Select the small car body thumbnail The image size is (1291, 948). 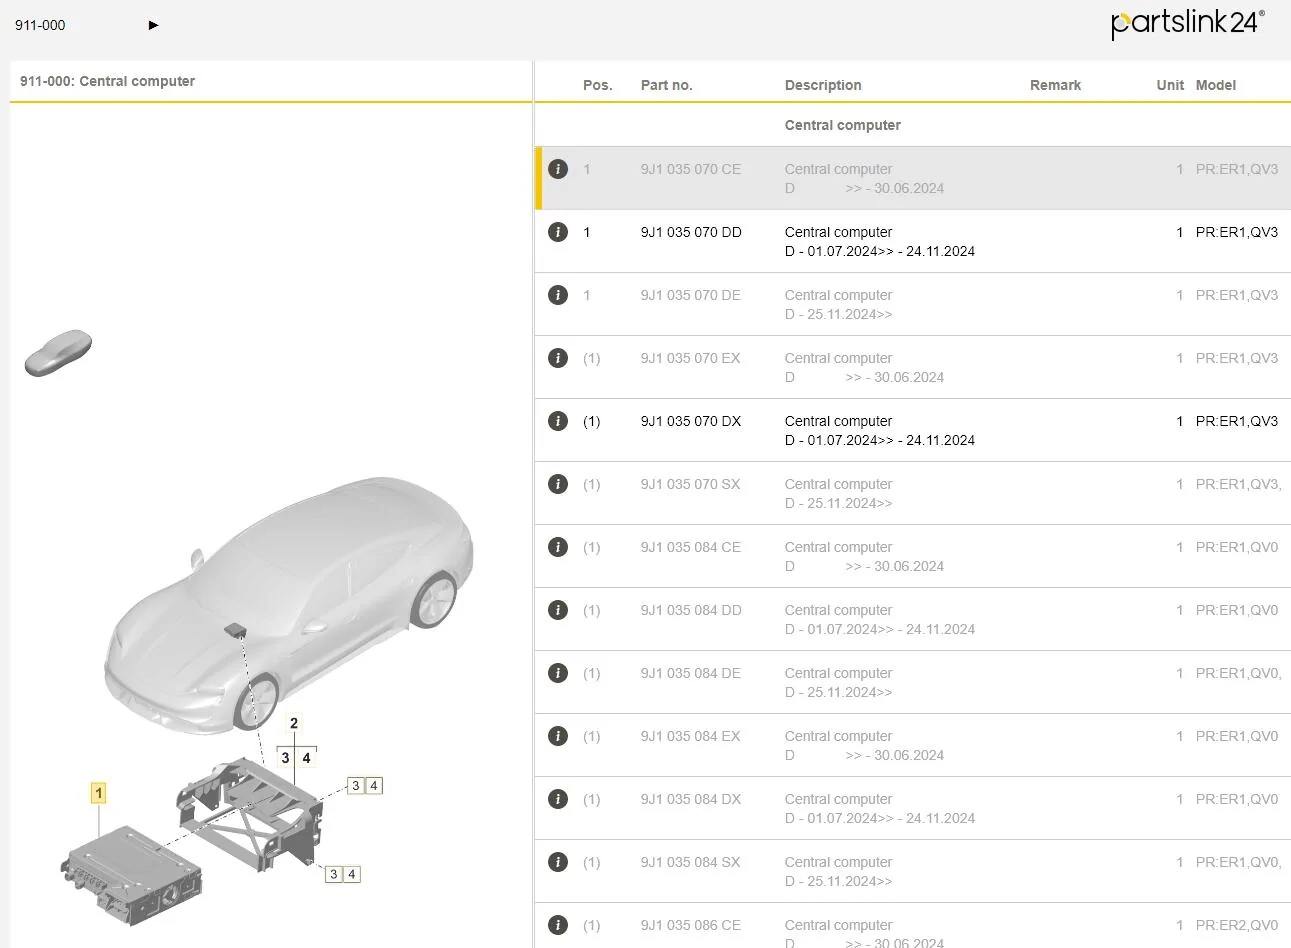[58, 352]
